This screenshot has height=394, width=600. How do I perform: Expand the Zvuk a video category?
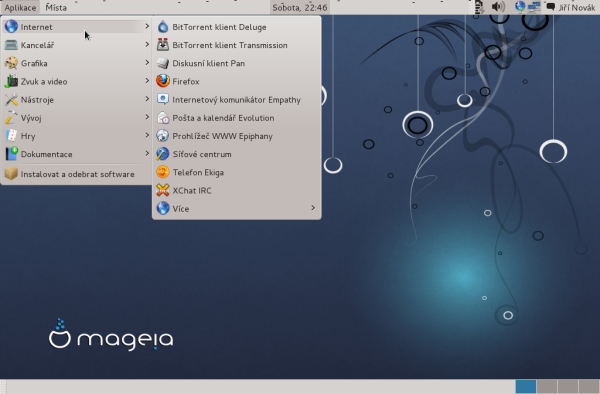(77, 81)
